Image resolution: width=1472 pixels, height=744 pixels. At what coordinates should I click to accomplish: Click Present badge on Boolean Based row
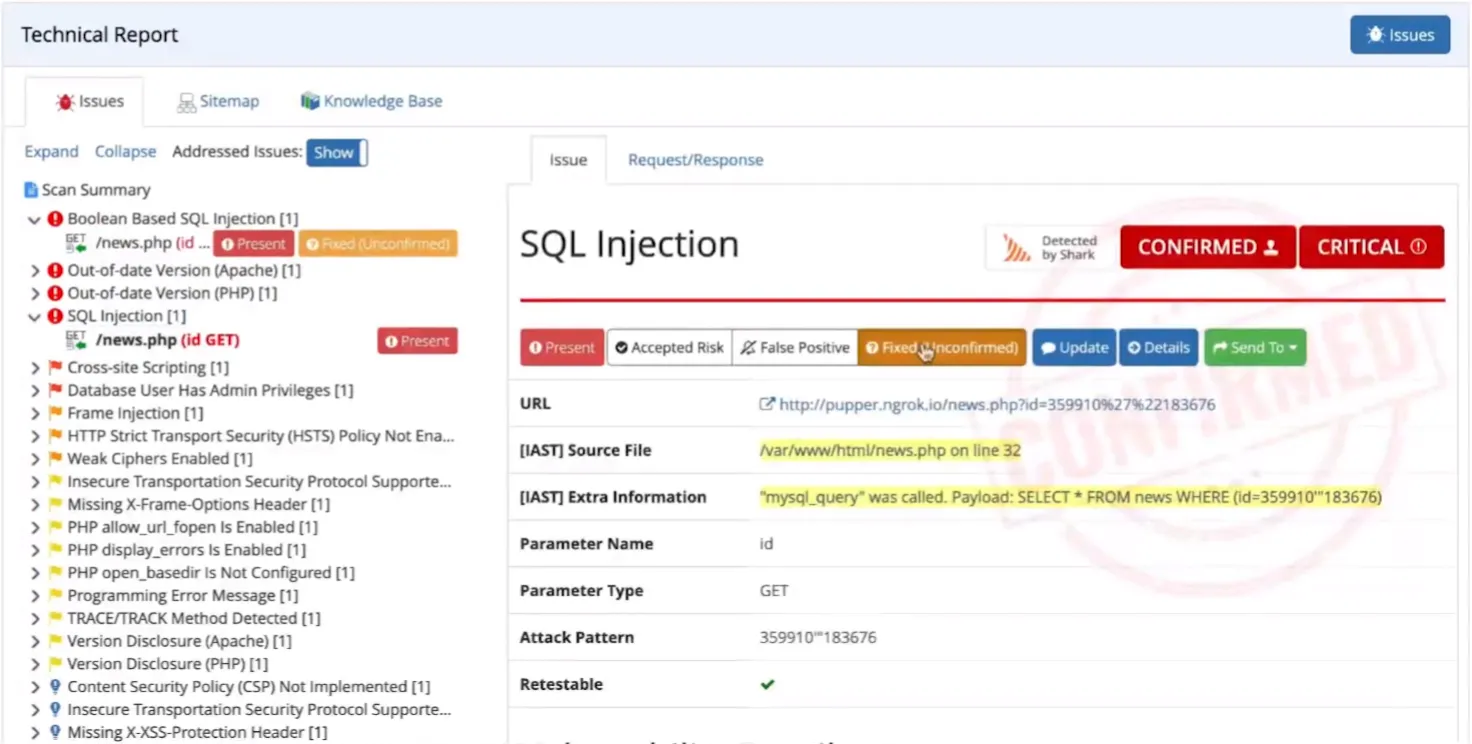click(254, 244)
